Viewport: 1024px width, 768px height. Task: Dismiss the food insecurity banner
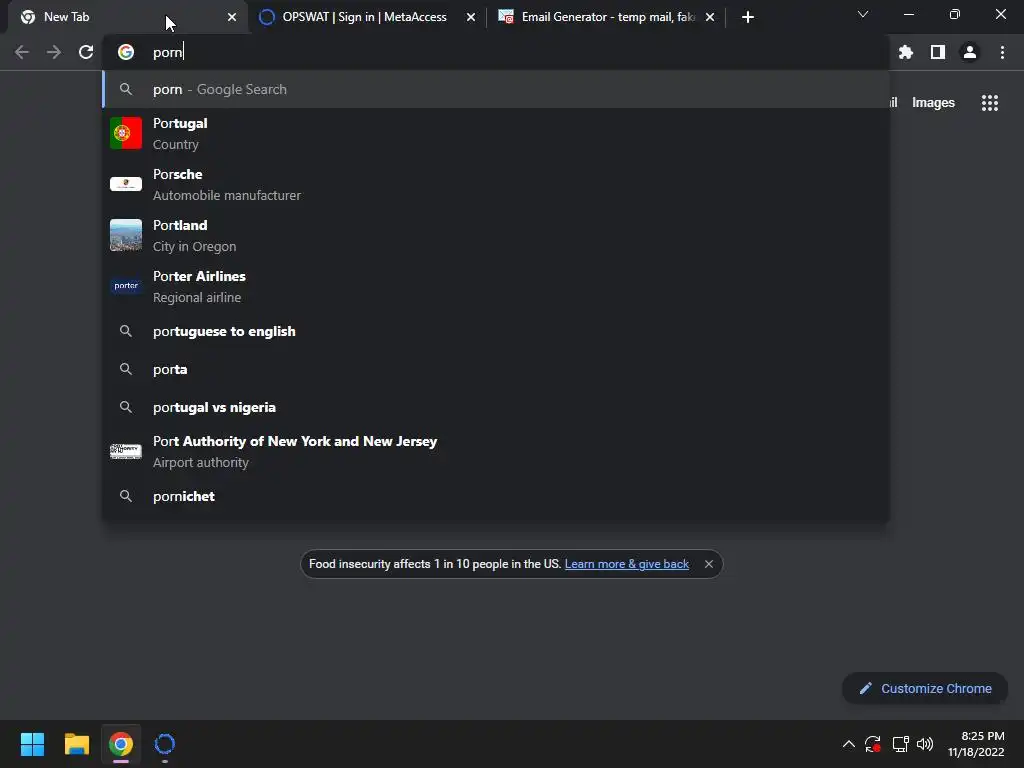pyautogui.click(x=709, y=564)
